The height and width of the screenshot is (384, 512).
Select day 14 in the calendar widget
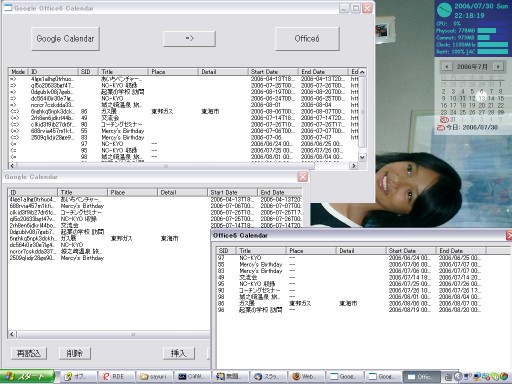[491, 98]
